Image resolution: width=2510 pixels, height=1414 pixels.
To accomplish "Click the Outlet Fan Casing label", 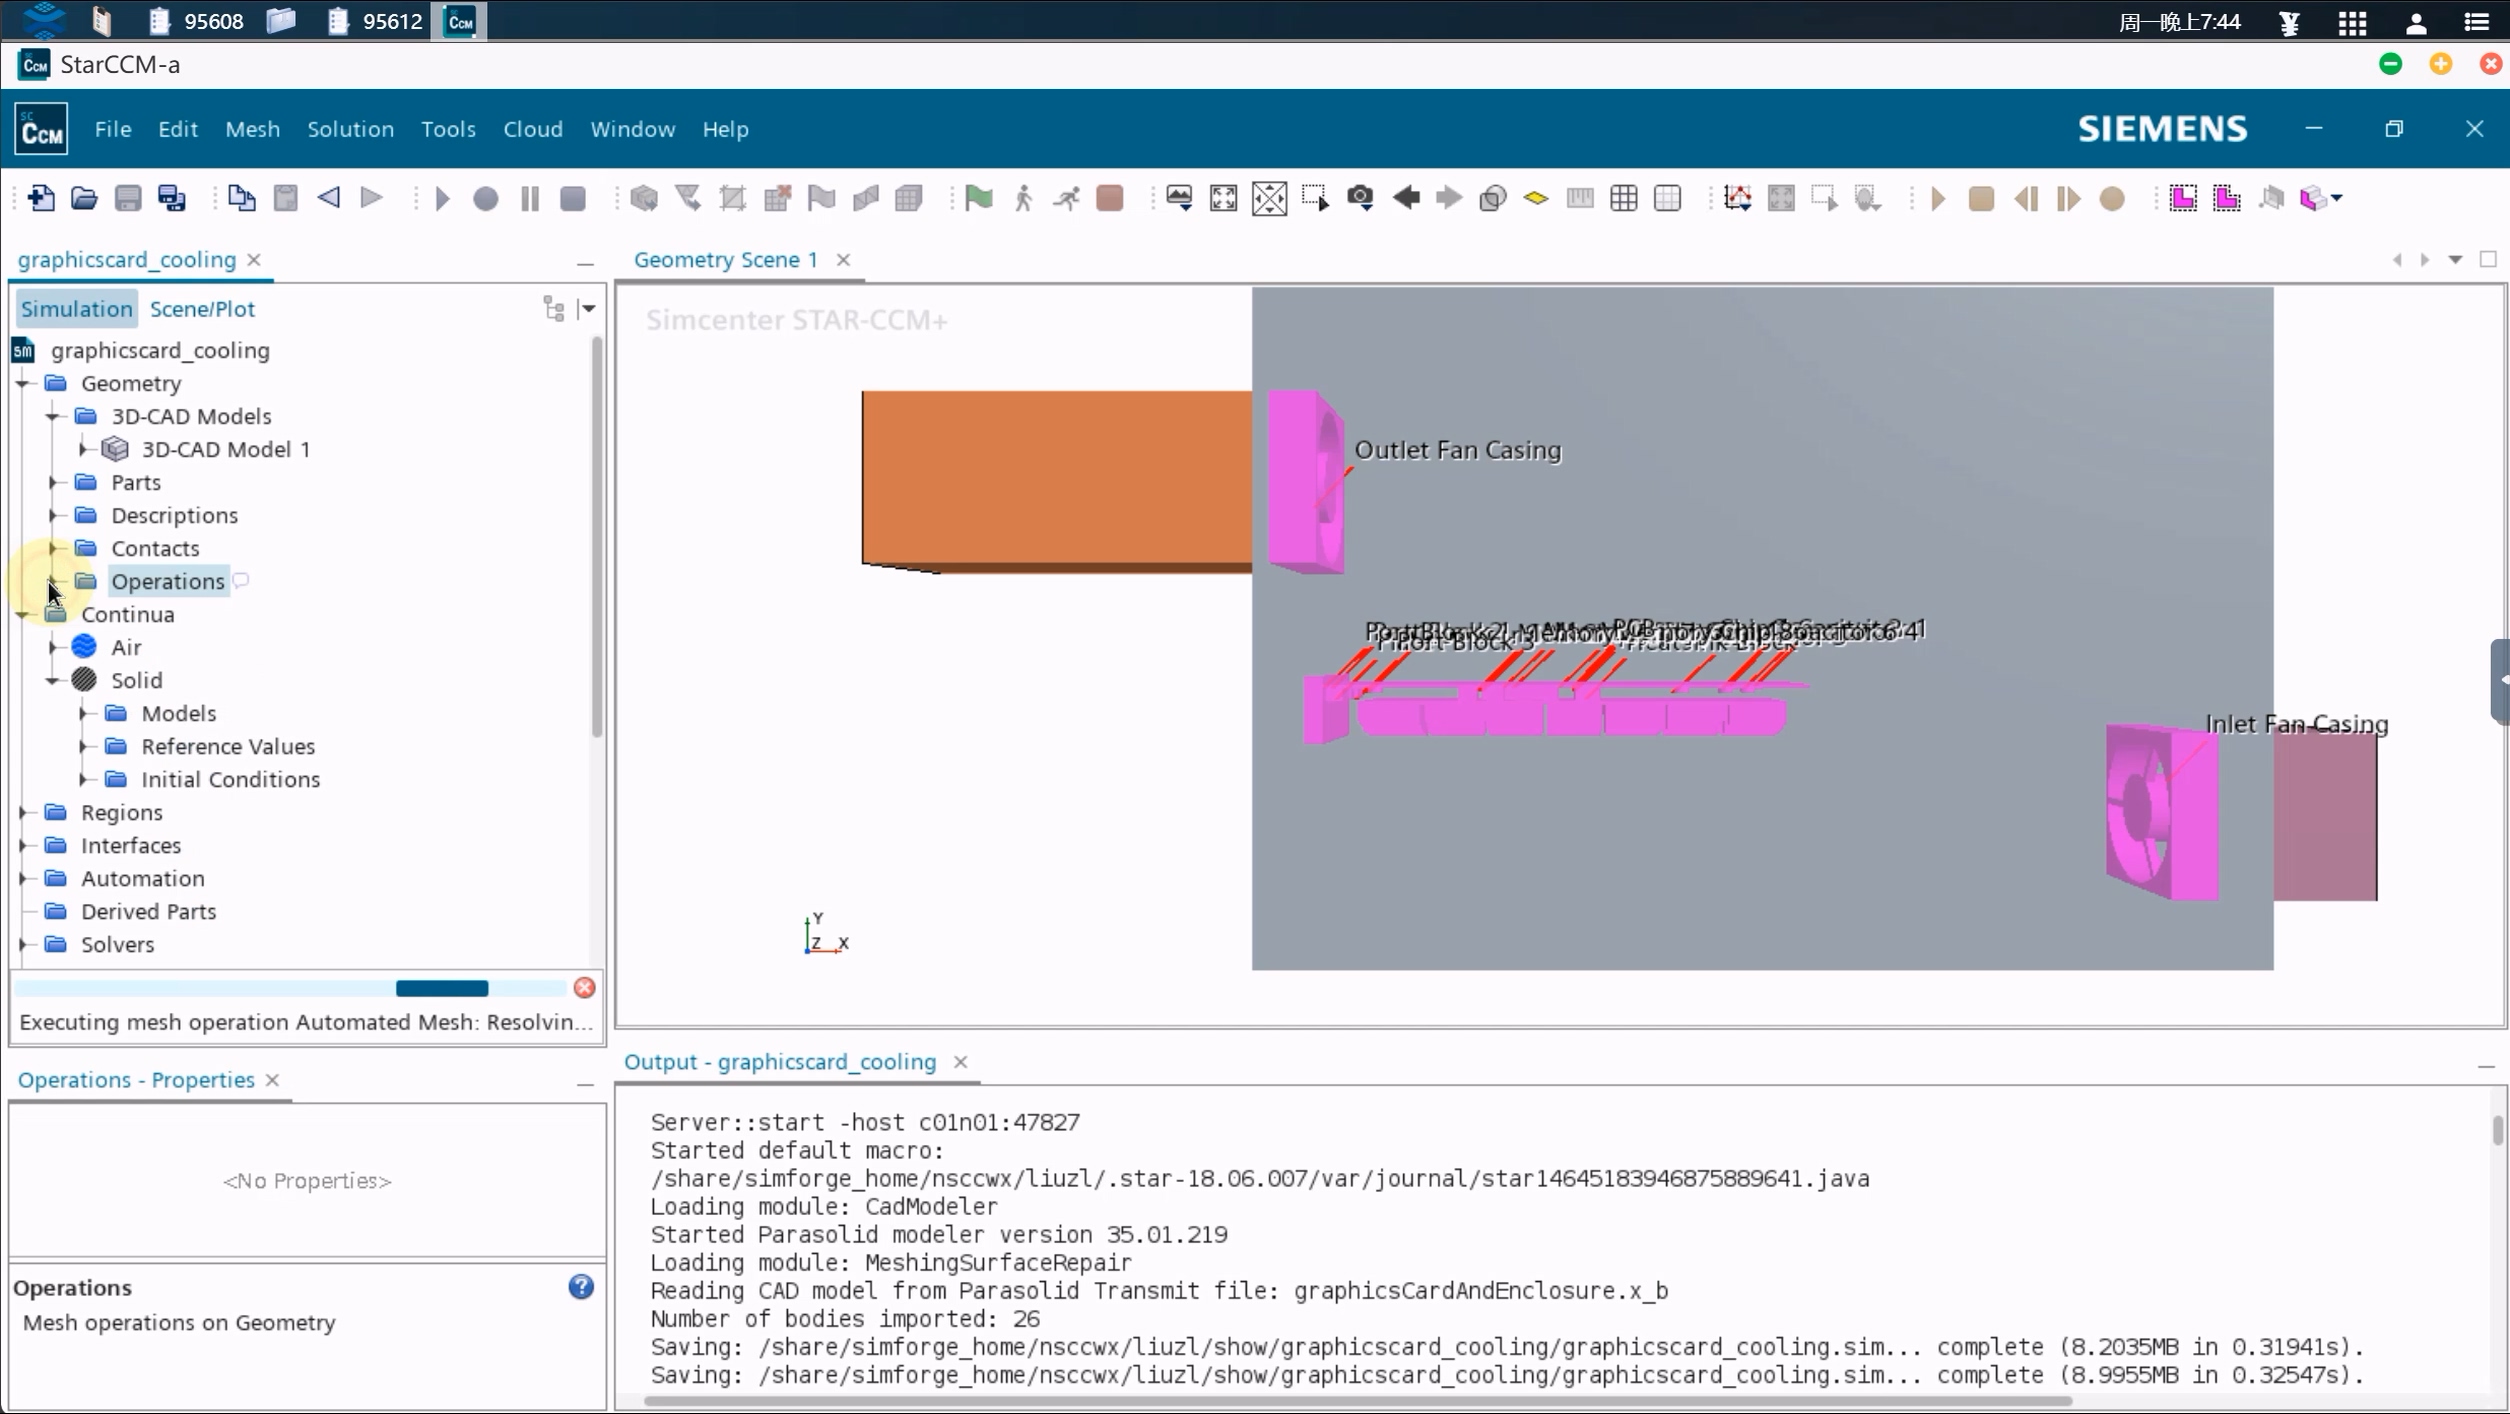I will [x=1457, y=450].
